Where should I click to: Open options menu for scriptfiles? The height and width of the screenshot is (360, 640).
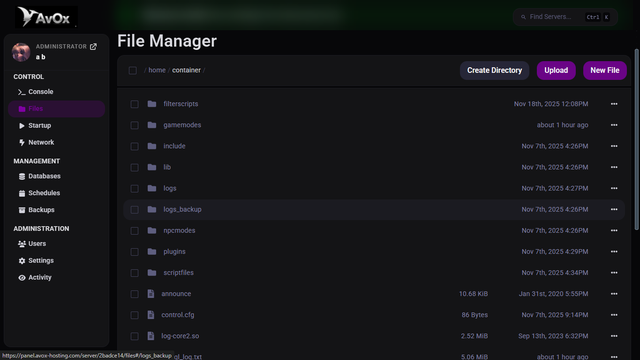(614, 273)
